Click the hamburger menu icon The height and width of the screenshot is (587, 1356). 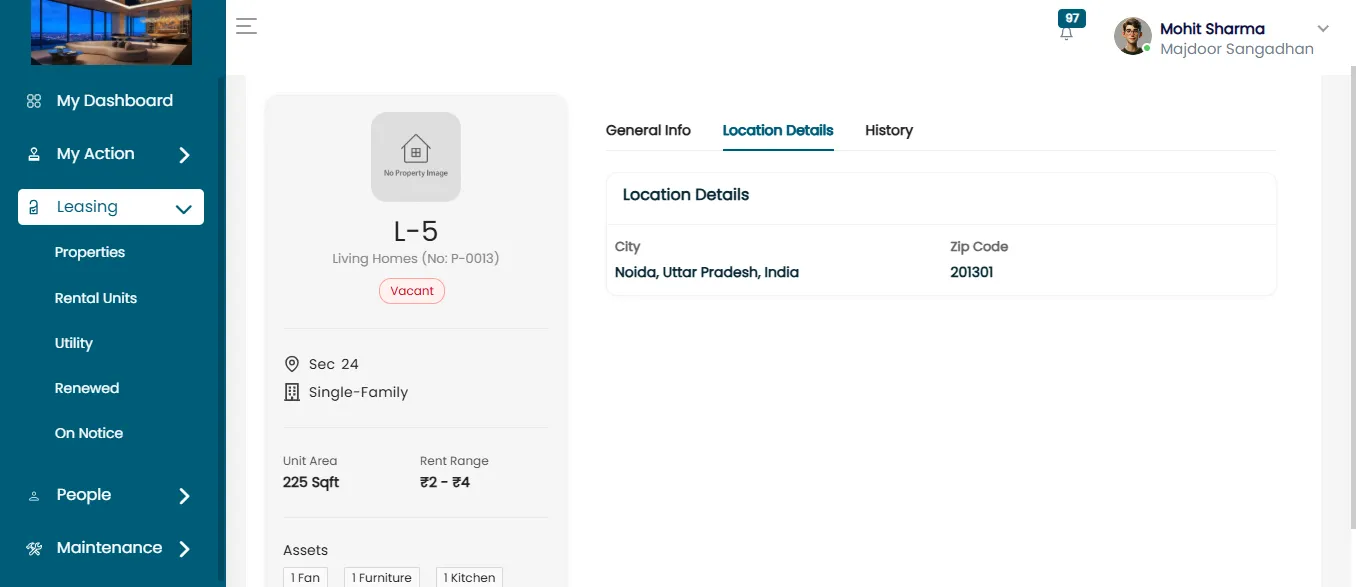(247, 27)
